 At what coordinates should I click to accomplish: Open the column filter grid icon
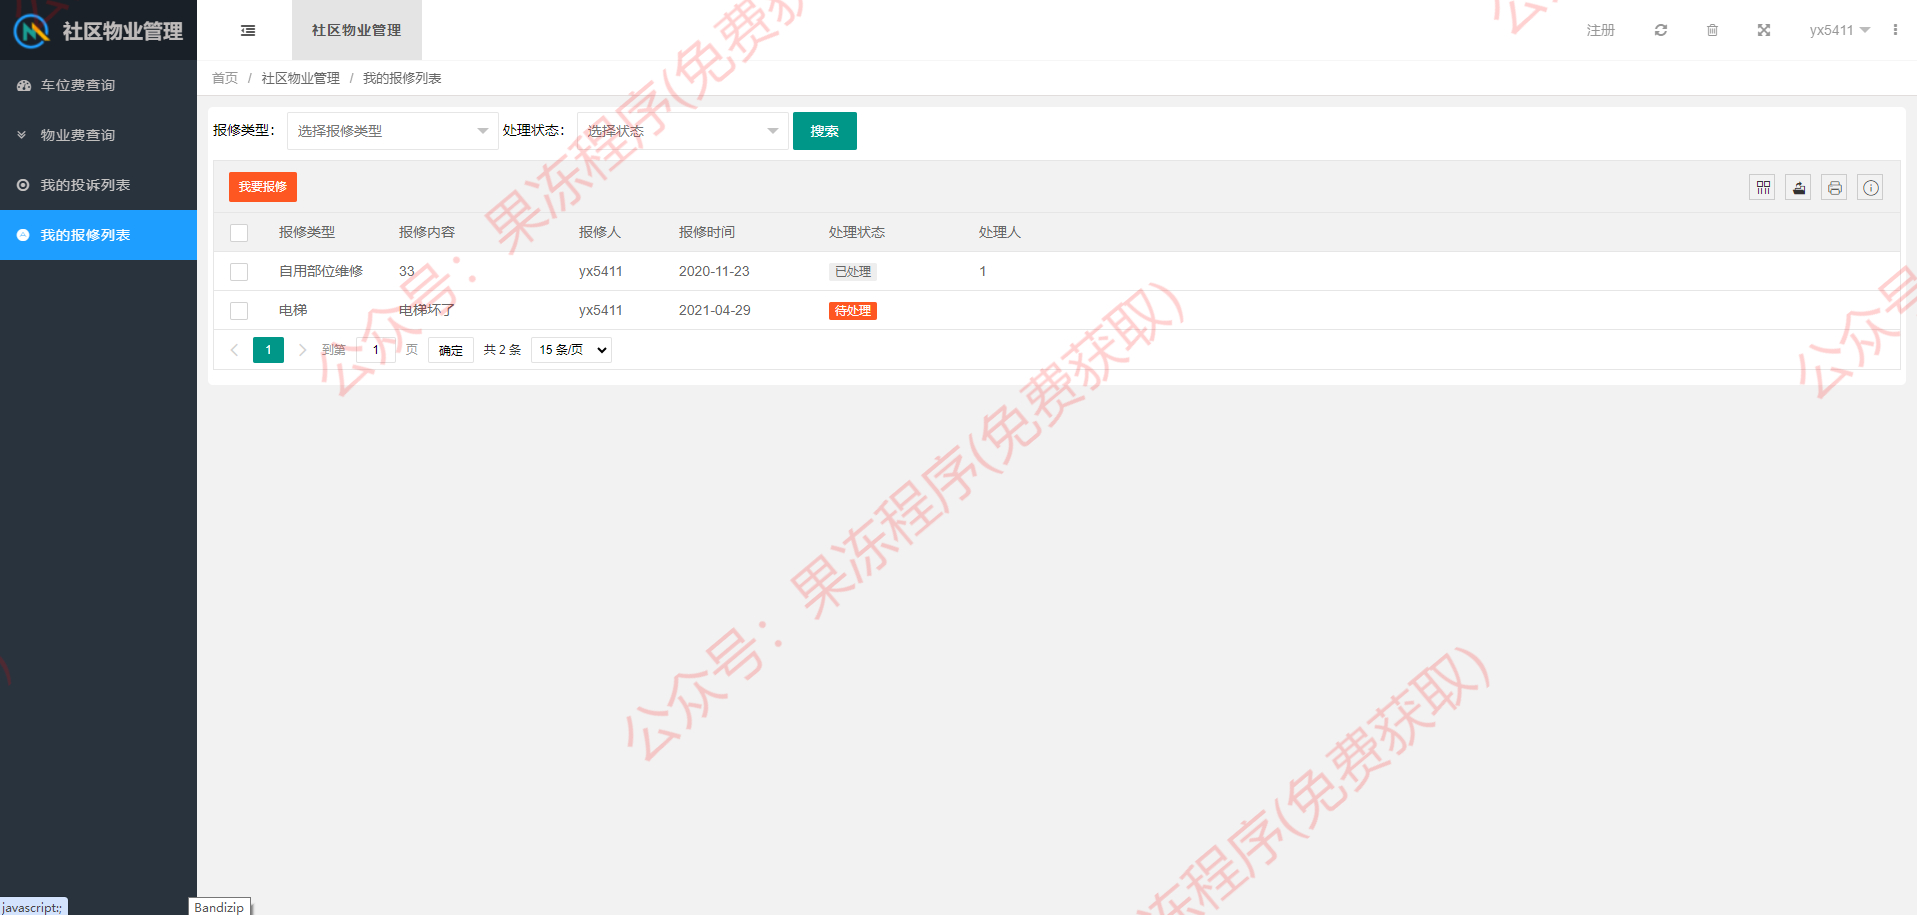coord(1763,187)
